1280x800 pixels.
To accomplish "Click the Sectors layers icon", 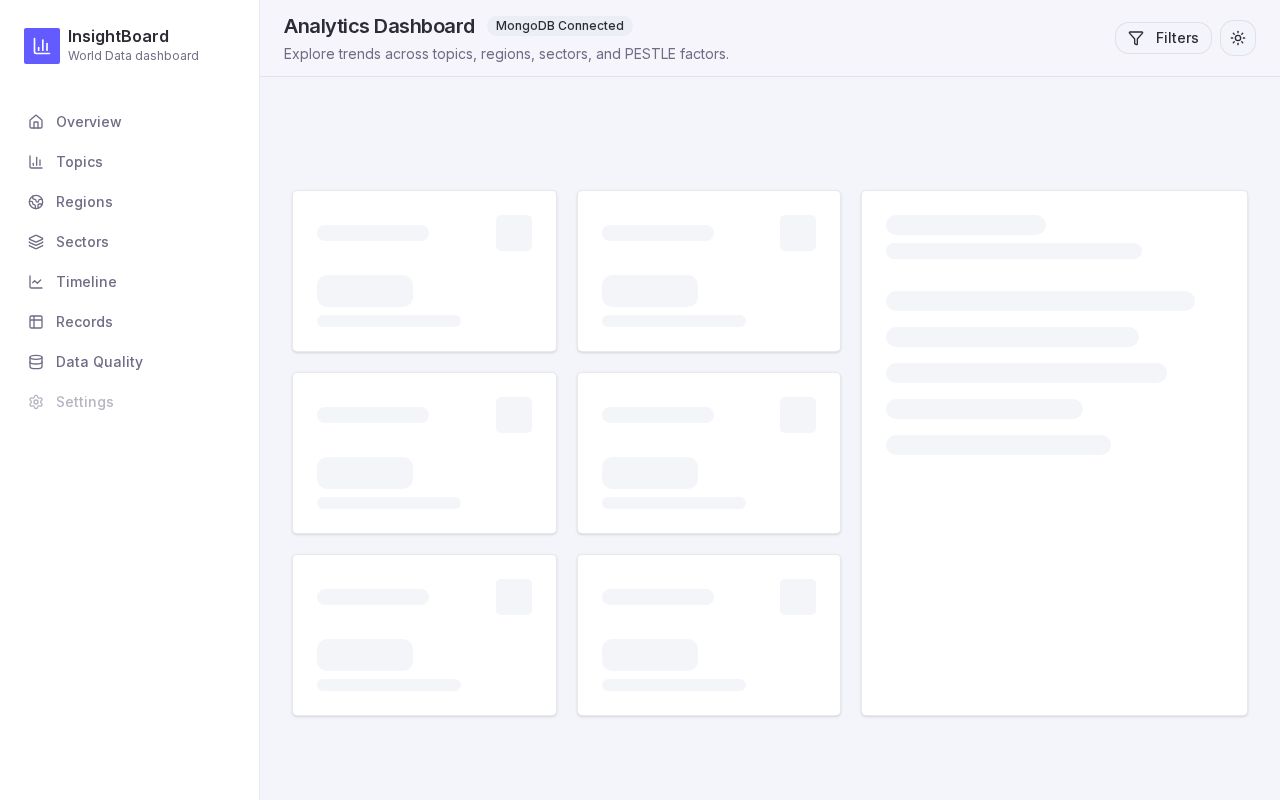I will pyautogui.click(x=36, y=242).
